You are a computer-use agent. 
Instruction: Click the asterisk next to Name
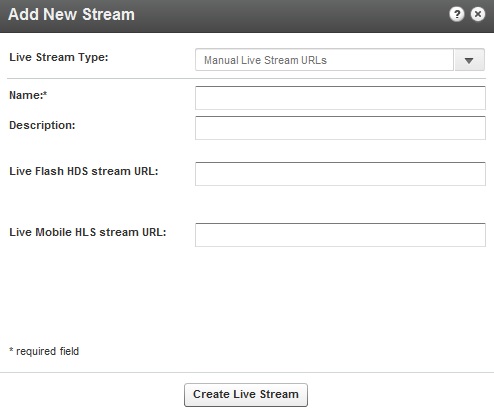click(45, 94)
